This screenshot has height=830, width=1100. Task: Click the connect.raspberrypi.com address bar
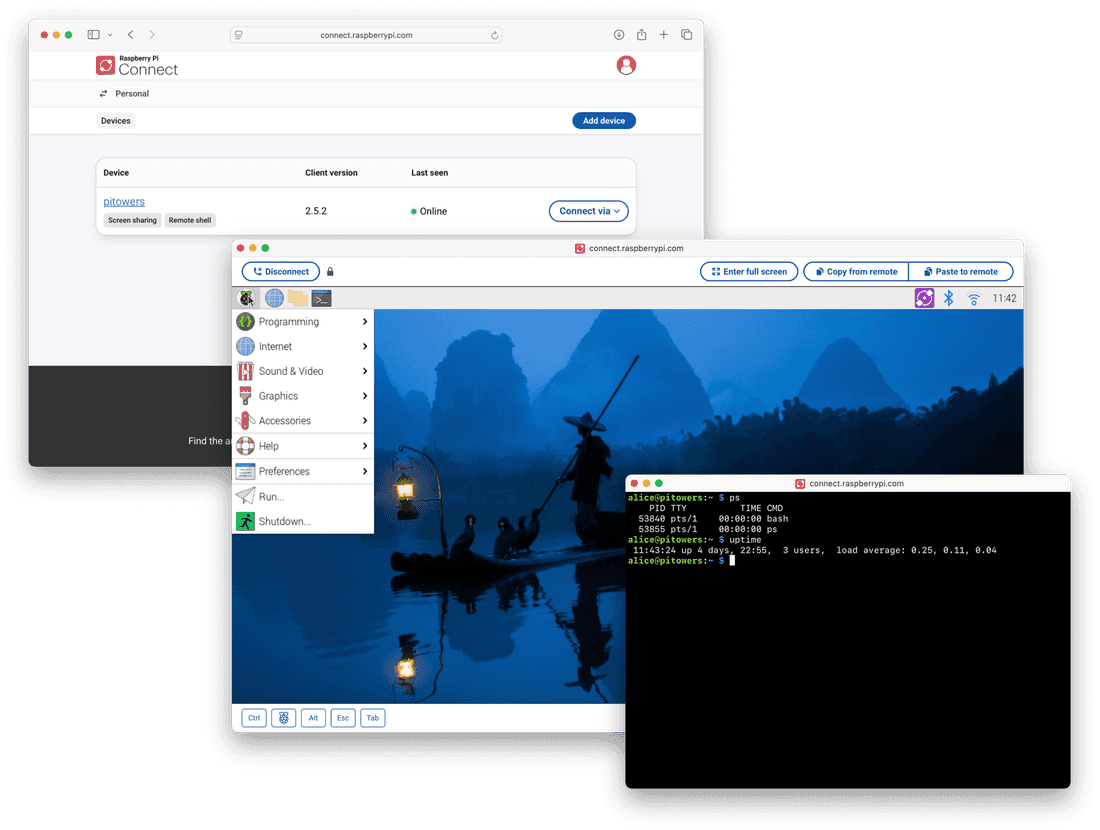[366, 34]
